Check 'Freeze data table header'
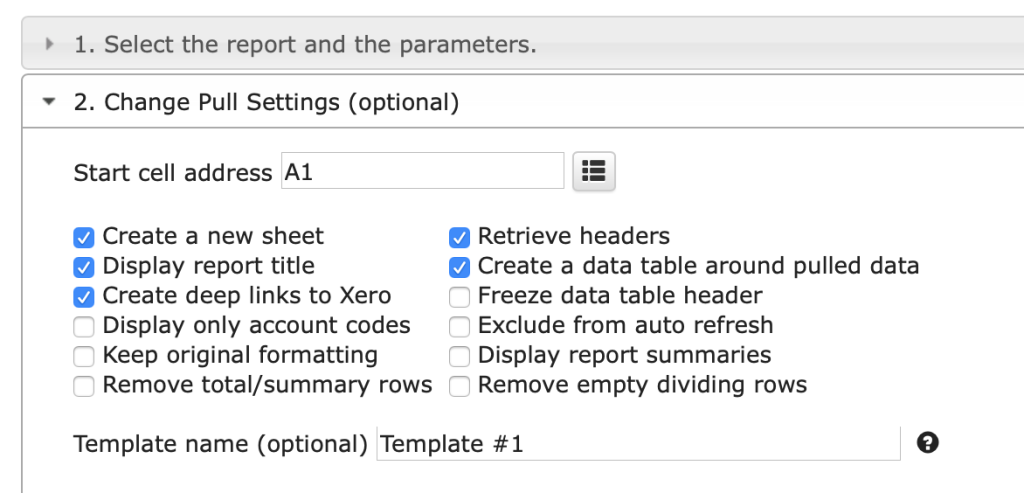Viewport: 1024px width, 493px height. click(x=459, y=297)
